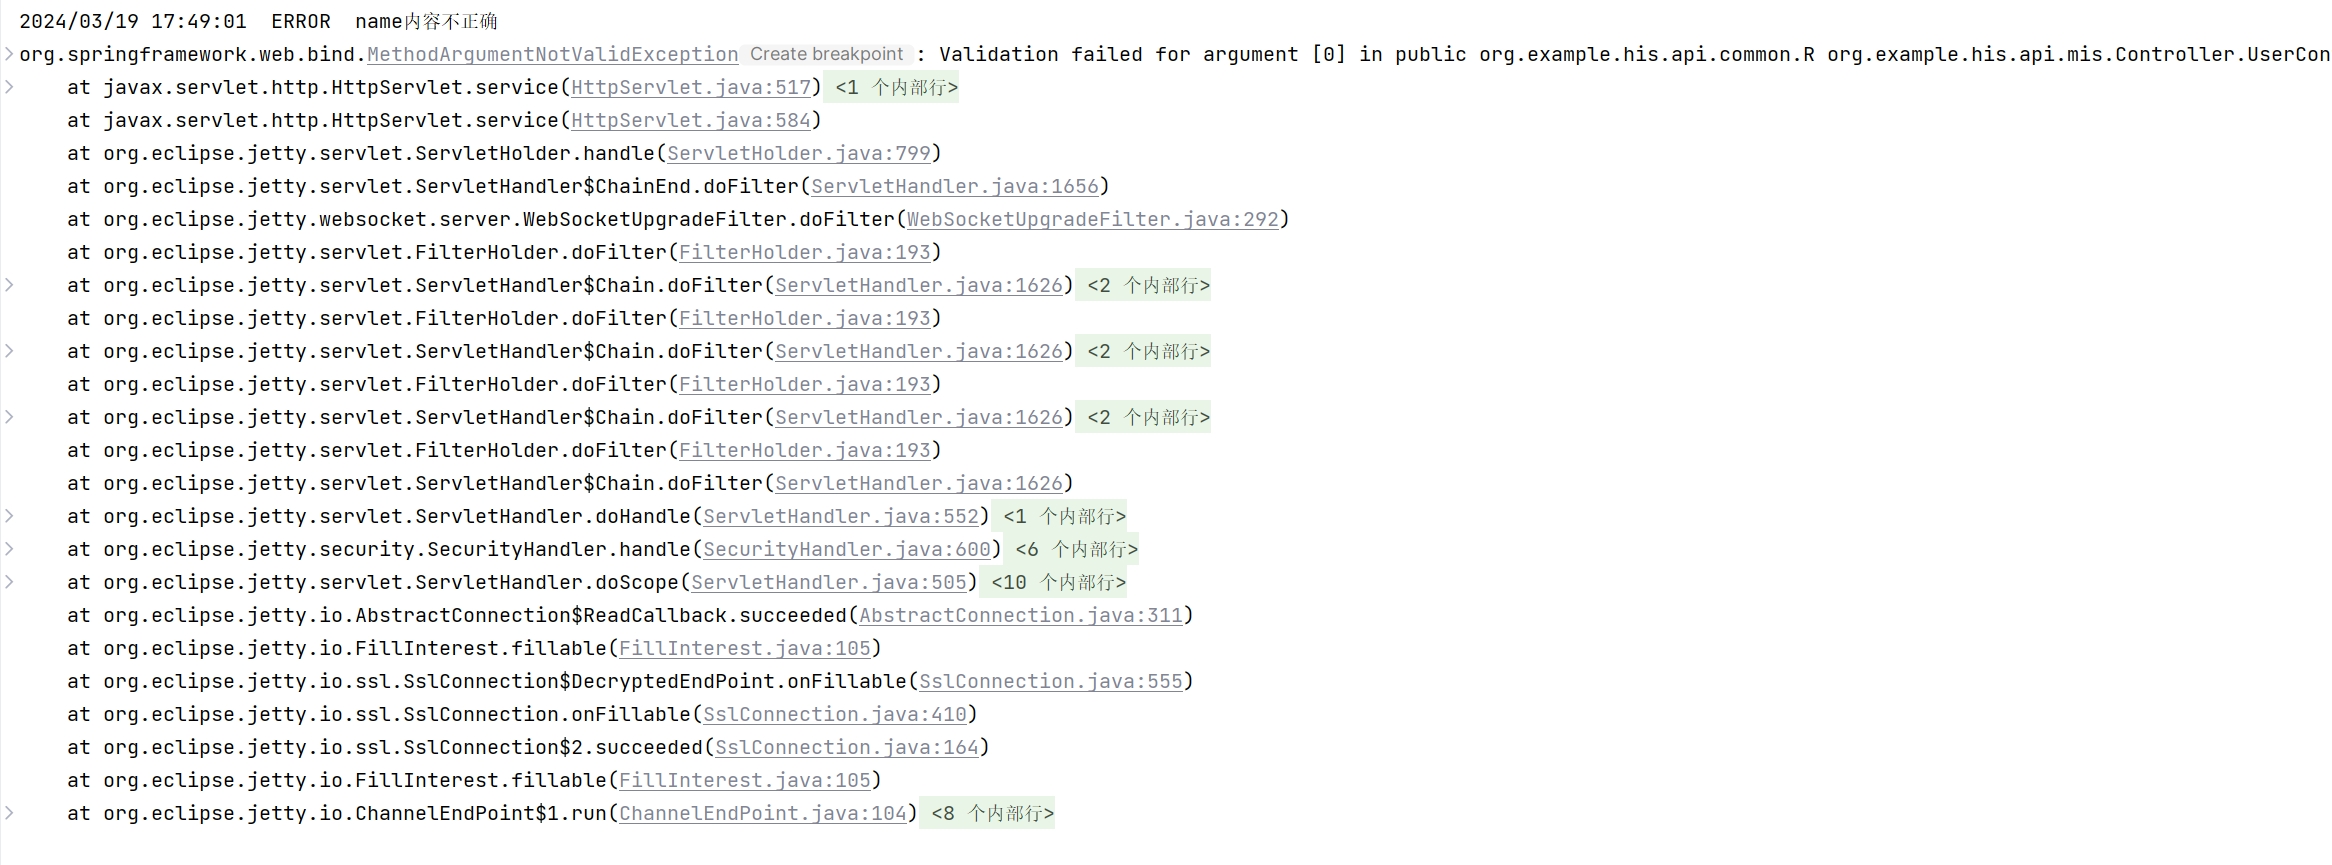The image size is (2332, 865).
Task: Open the HttpServlet.java:517 source link
Action: coord(691,87)
